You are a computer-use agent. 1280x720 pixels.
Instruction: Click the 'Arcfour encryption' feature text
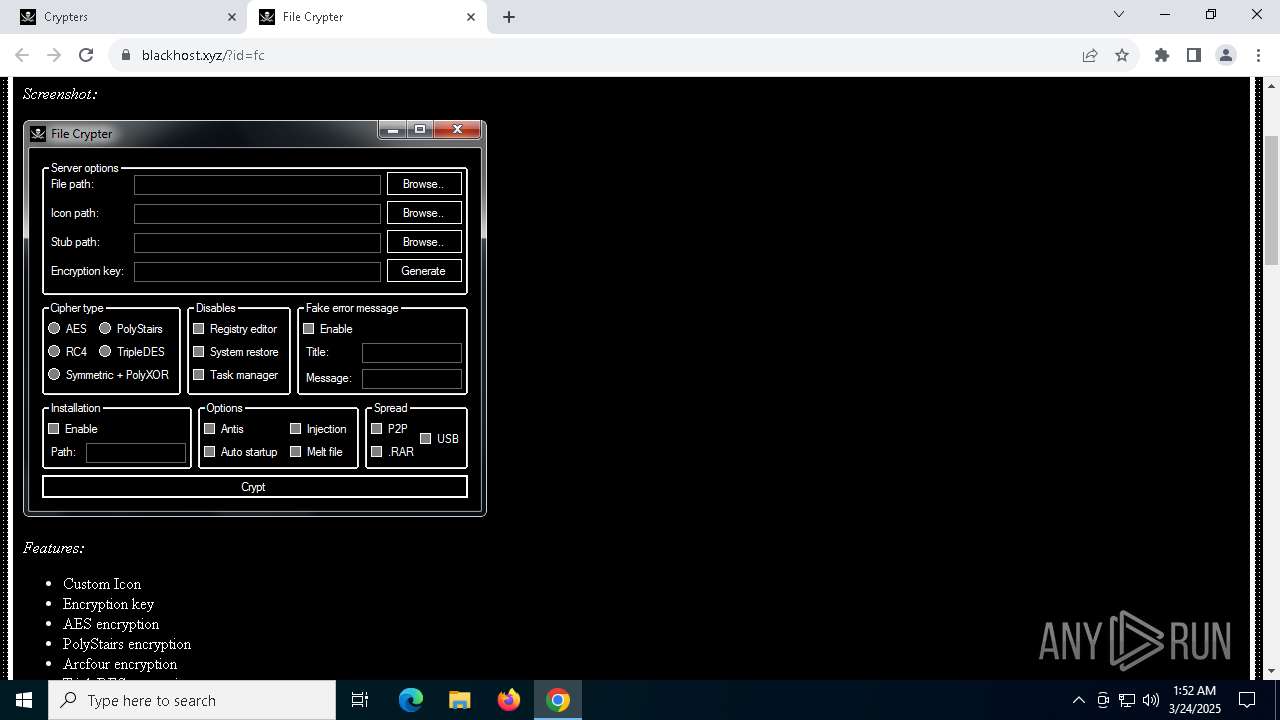click(120, 664)
